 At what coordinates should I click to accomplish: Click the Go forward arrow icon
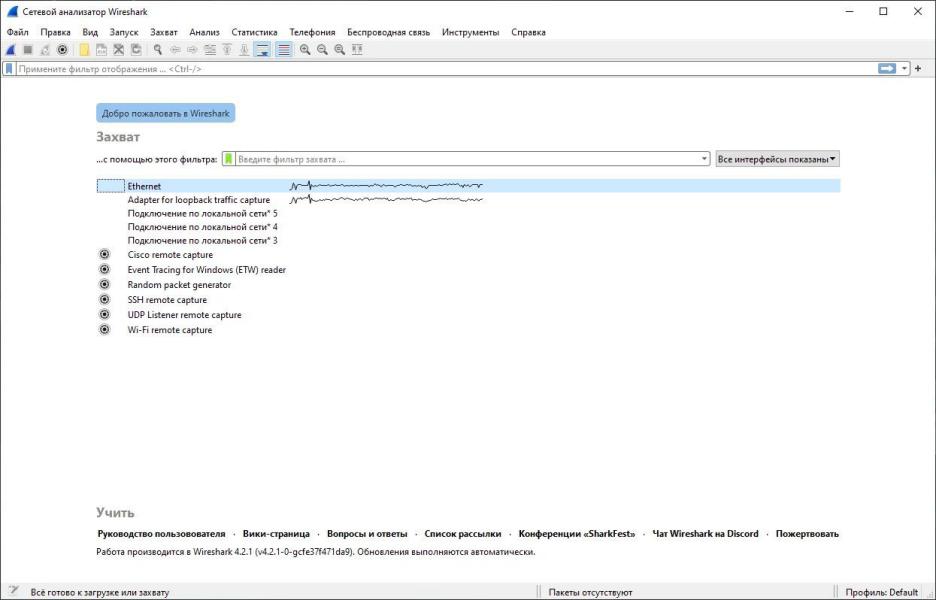click(x=192, y=50)
